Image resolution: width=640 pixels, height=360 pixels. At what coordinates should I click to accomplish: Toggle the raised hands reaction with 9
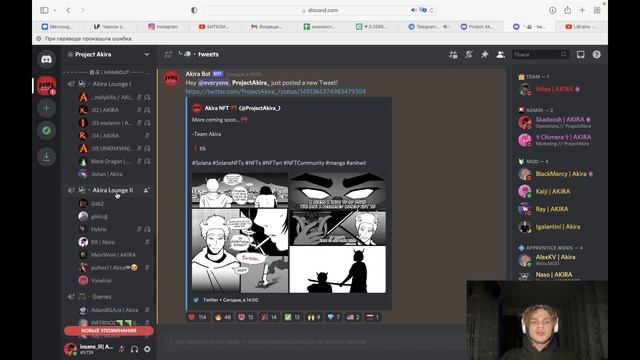pos(314,317)
